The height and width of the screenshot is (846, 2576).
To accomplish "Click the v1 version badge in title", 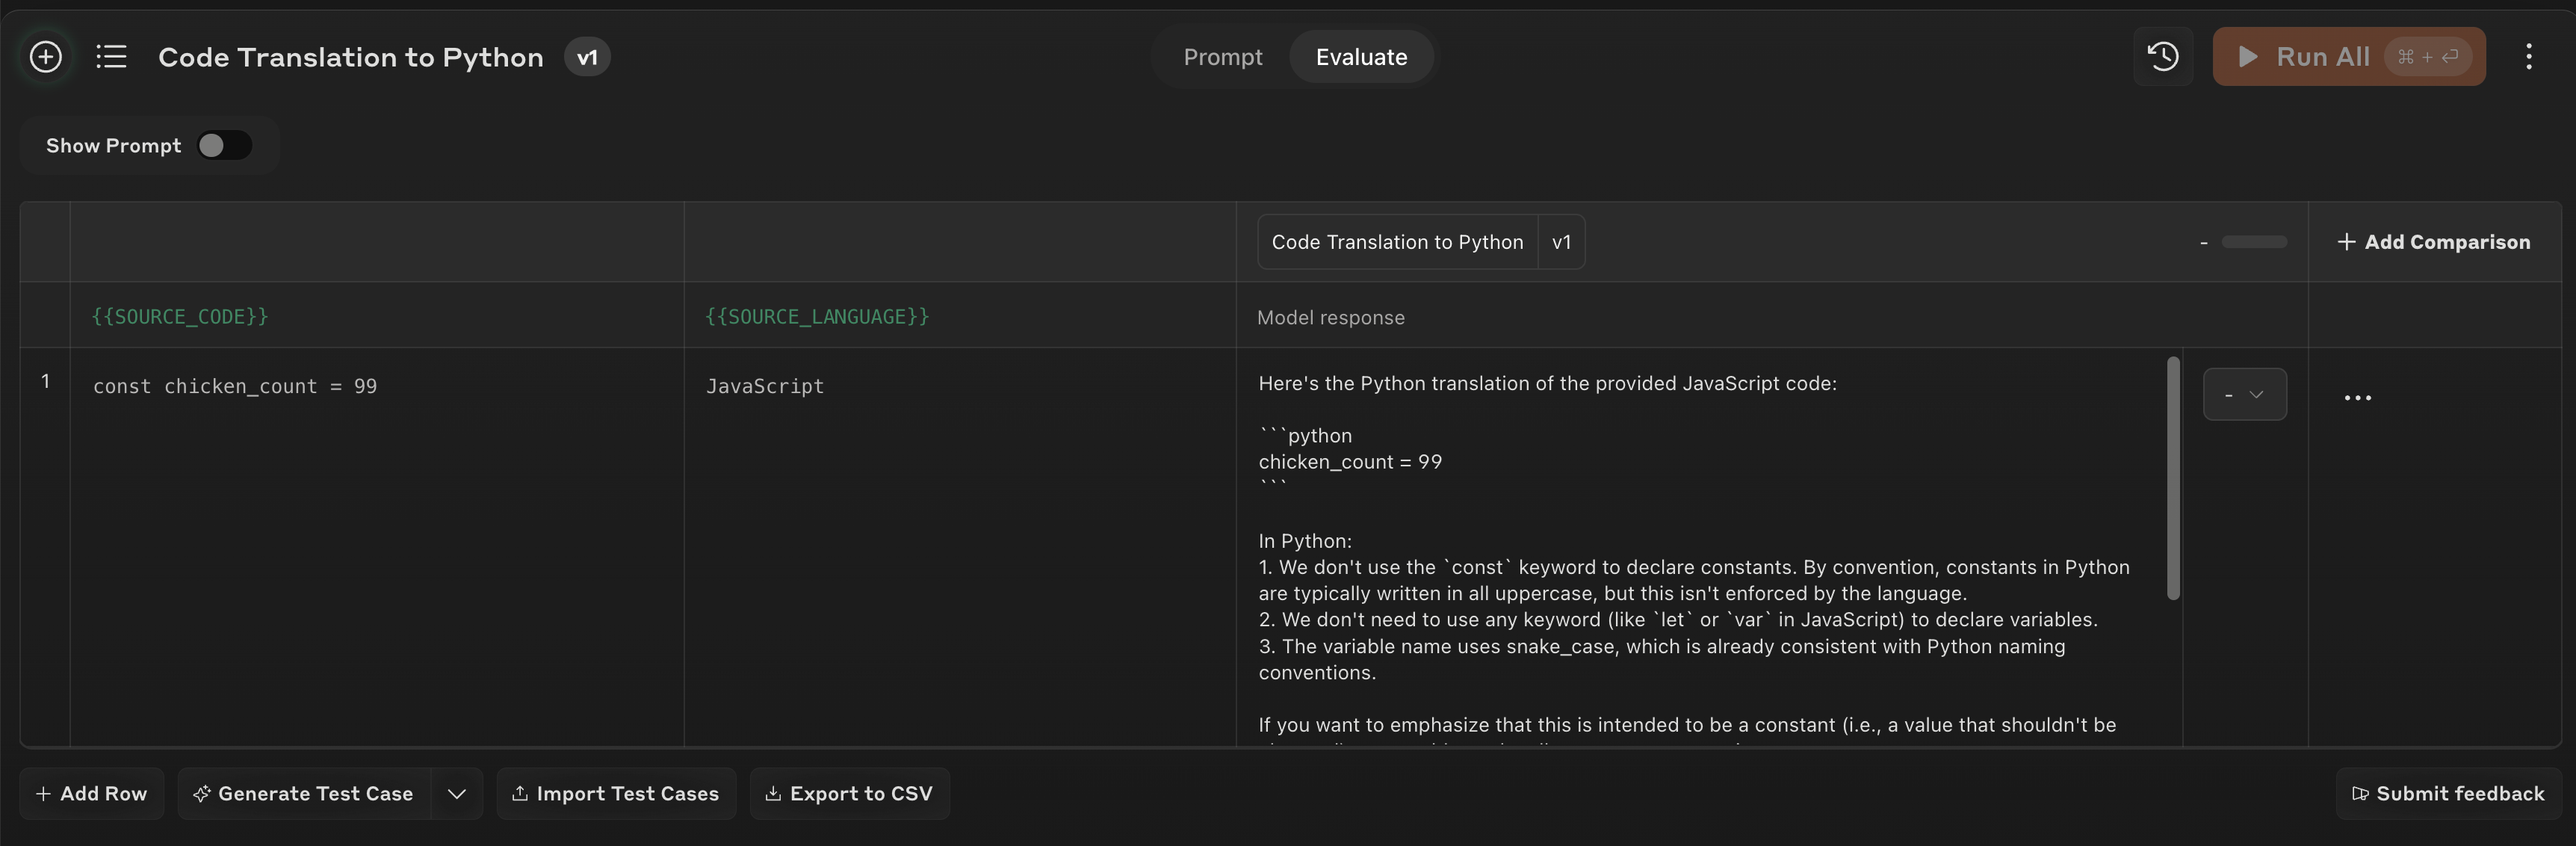I will click(x=587, y=57).
